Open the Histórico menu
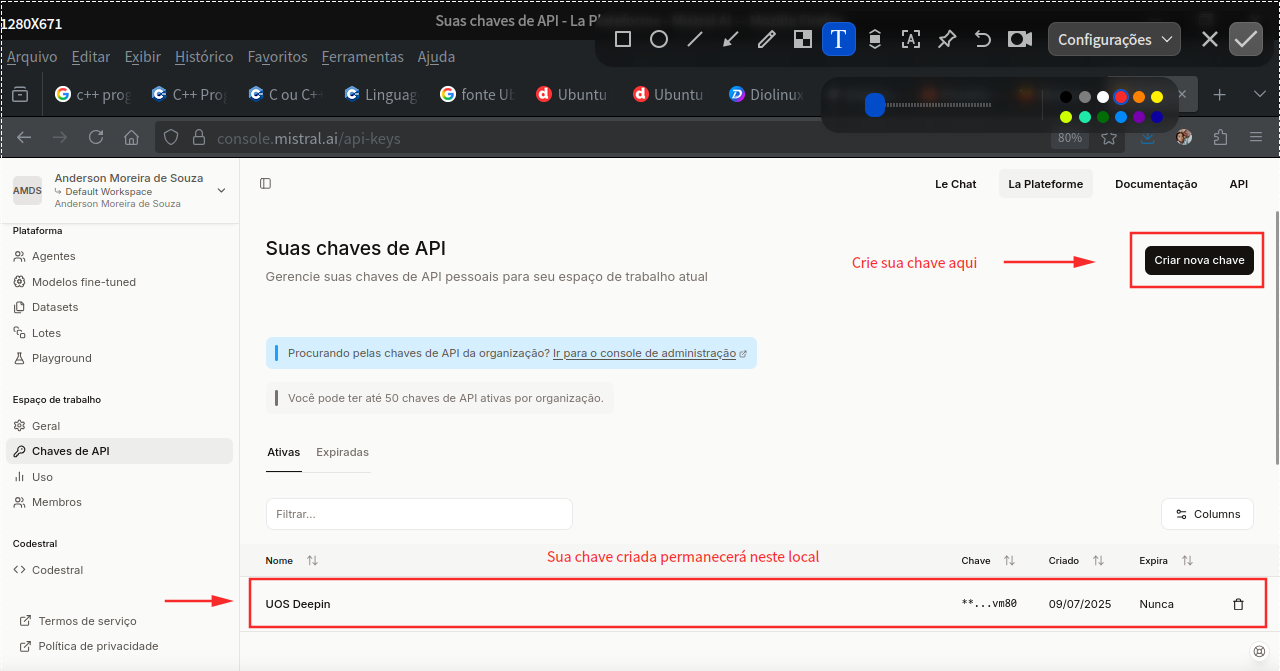This screenshot has width=1280, height=671. coord(204,57)
